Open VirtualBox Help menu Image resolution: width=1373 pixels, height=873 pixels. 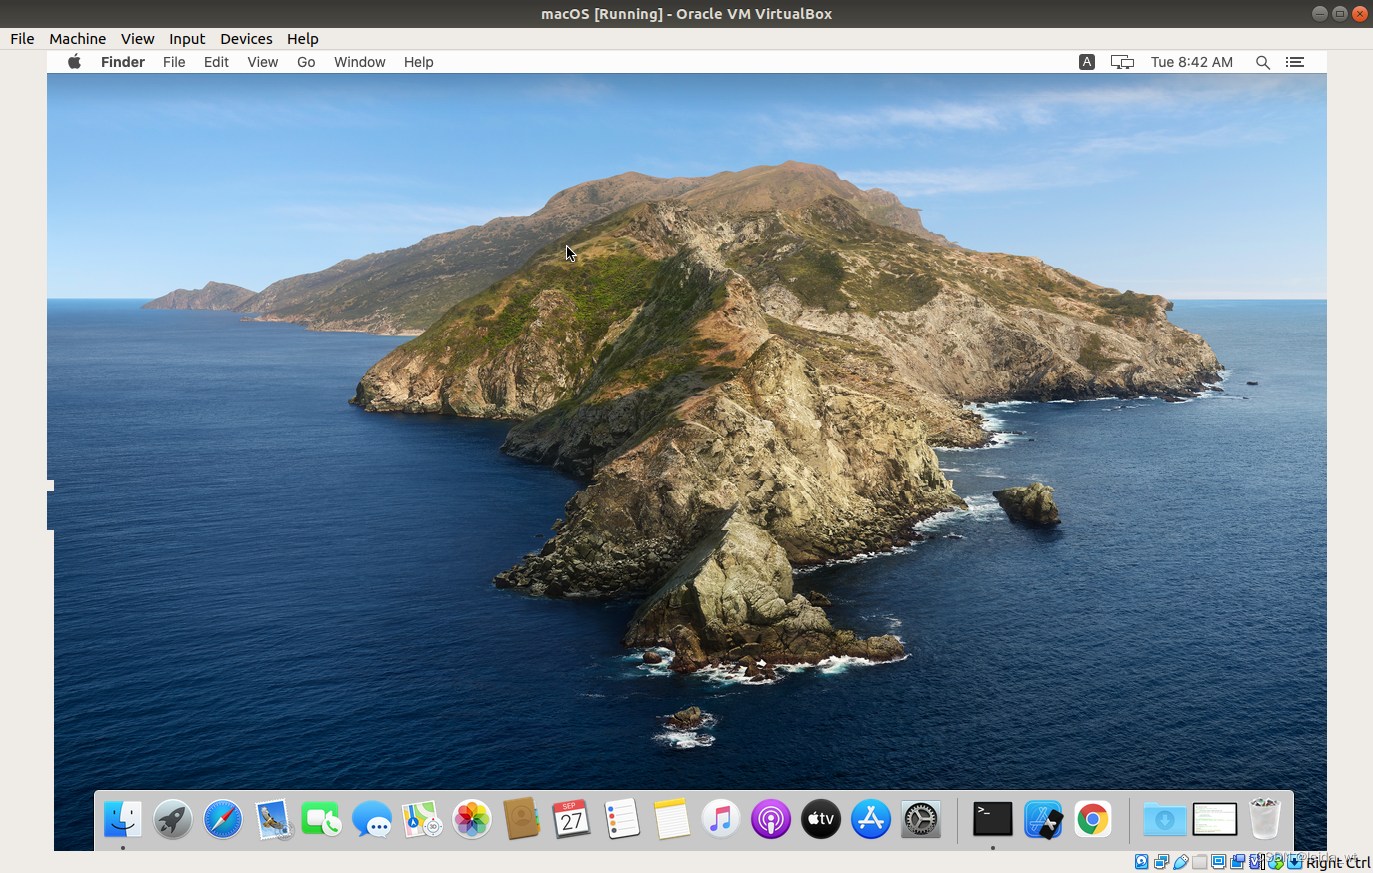(303, 39)
